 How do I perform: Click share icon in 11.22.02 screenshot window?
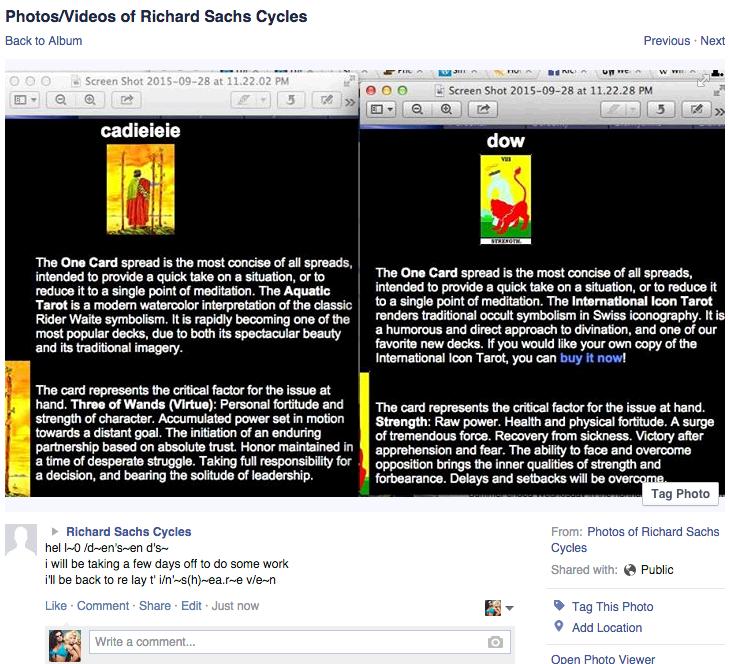(x=126, y=100)
